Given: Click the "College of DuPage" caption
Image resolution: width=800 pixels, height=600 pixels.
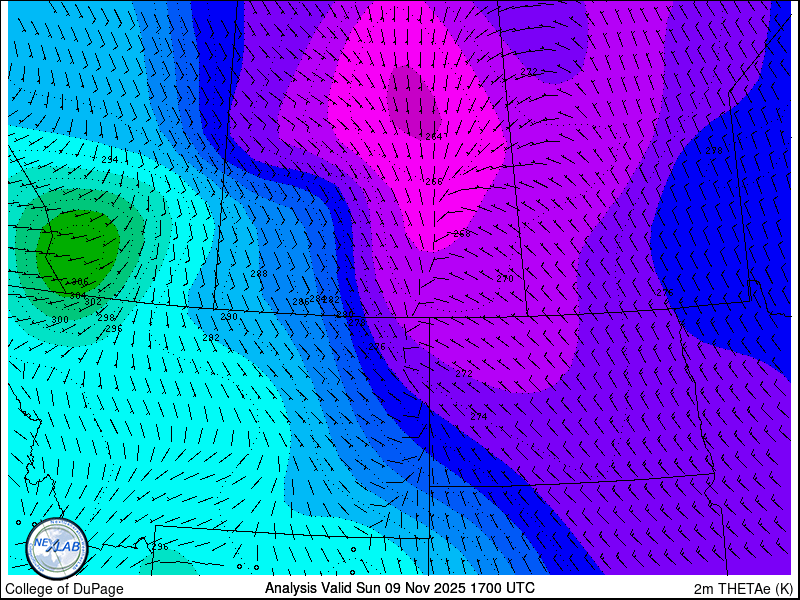Looking at the screenshot, I should coord(64,589).
